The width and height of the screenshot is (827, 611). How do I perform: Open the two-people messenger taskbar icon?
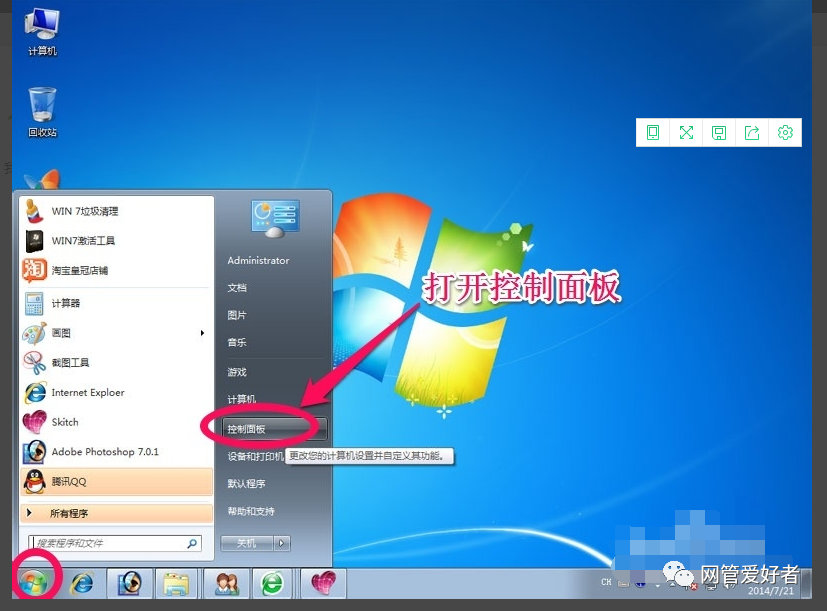click(x=227, y=584)
